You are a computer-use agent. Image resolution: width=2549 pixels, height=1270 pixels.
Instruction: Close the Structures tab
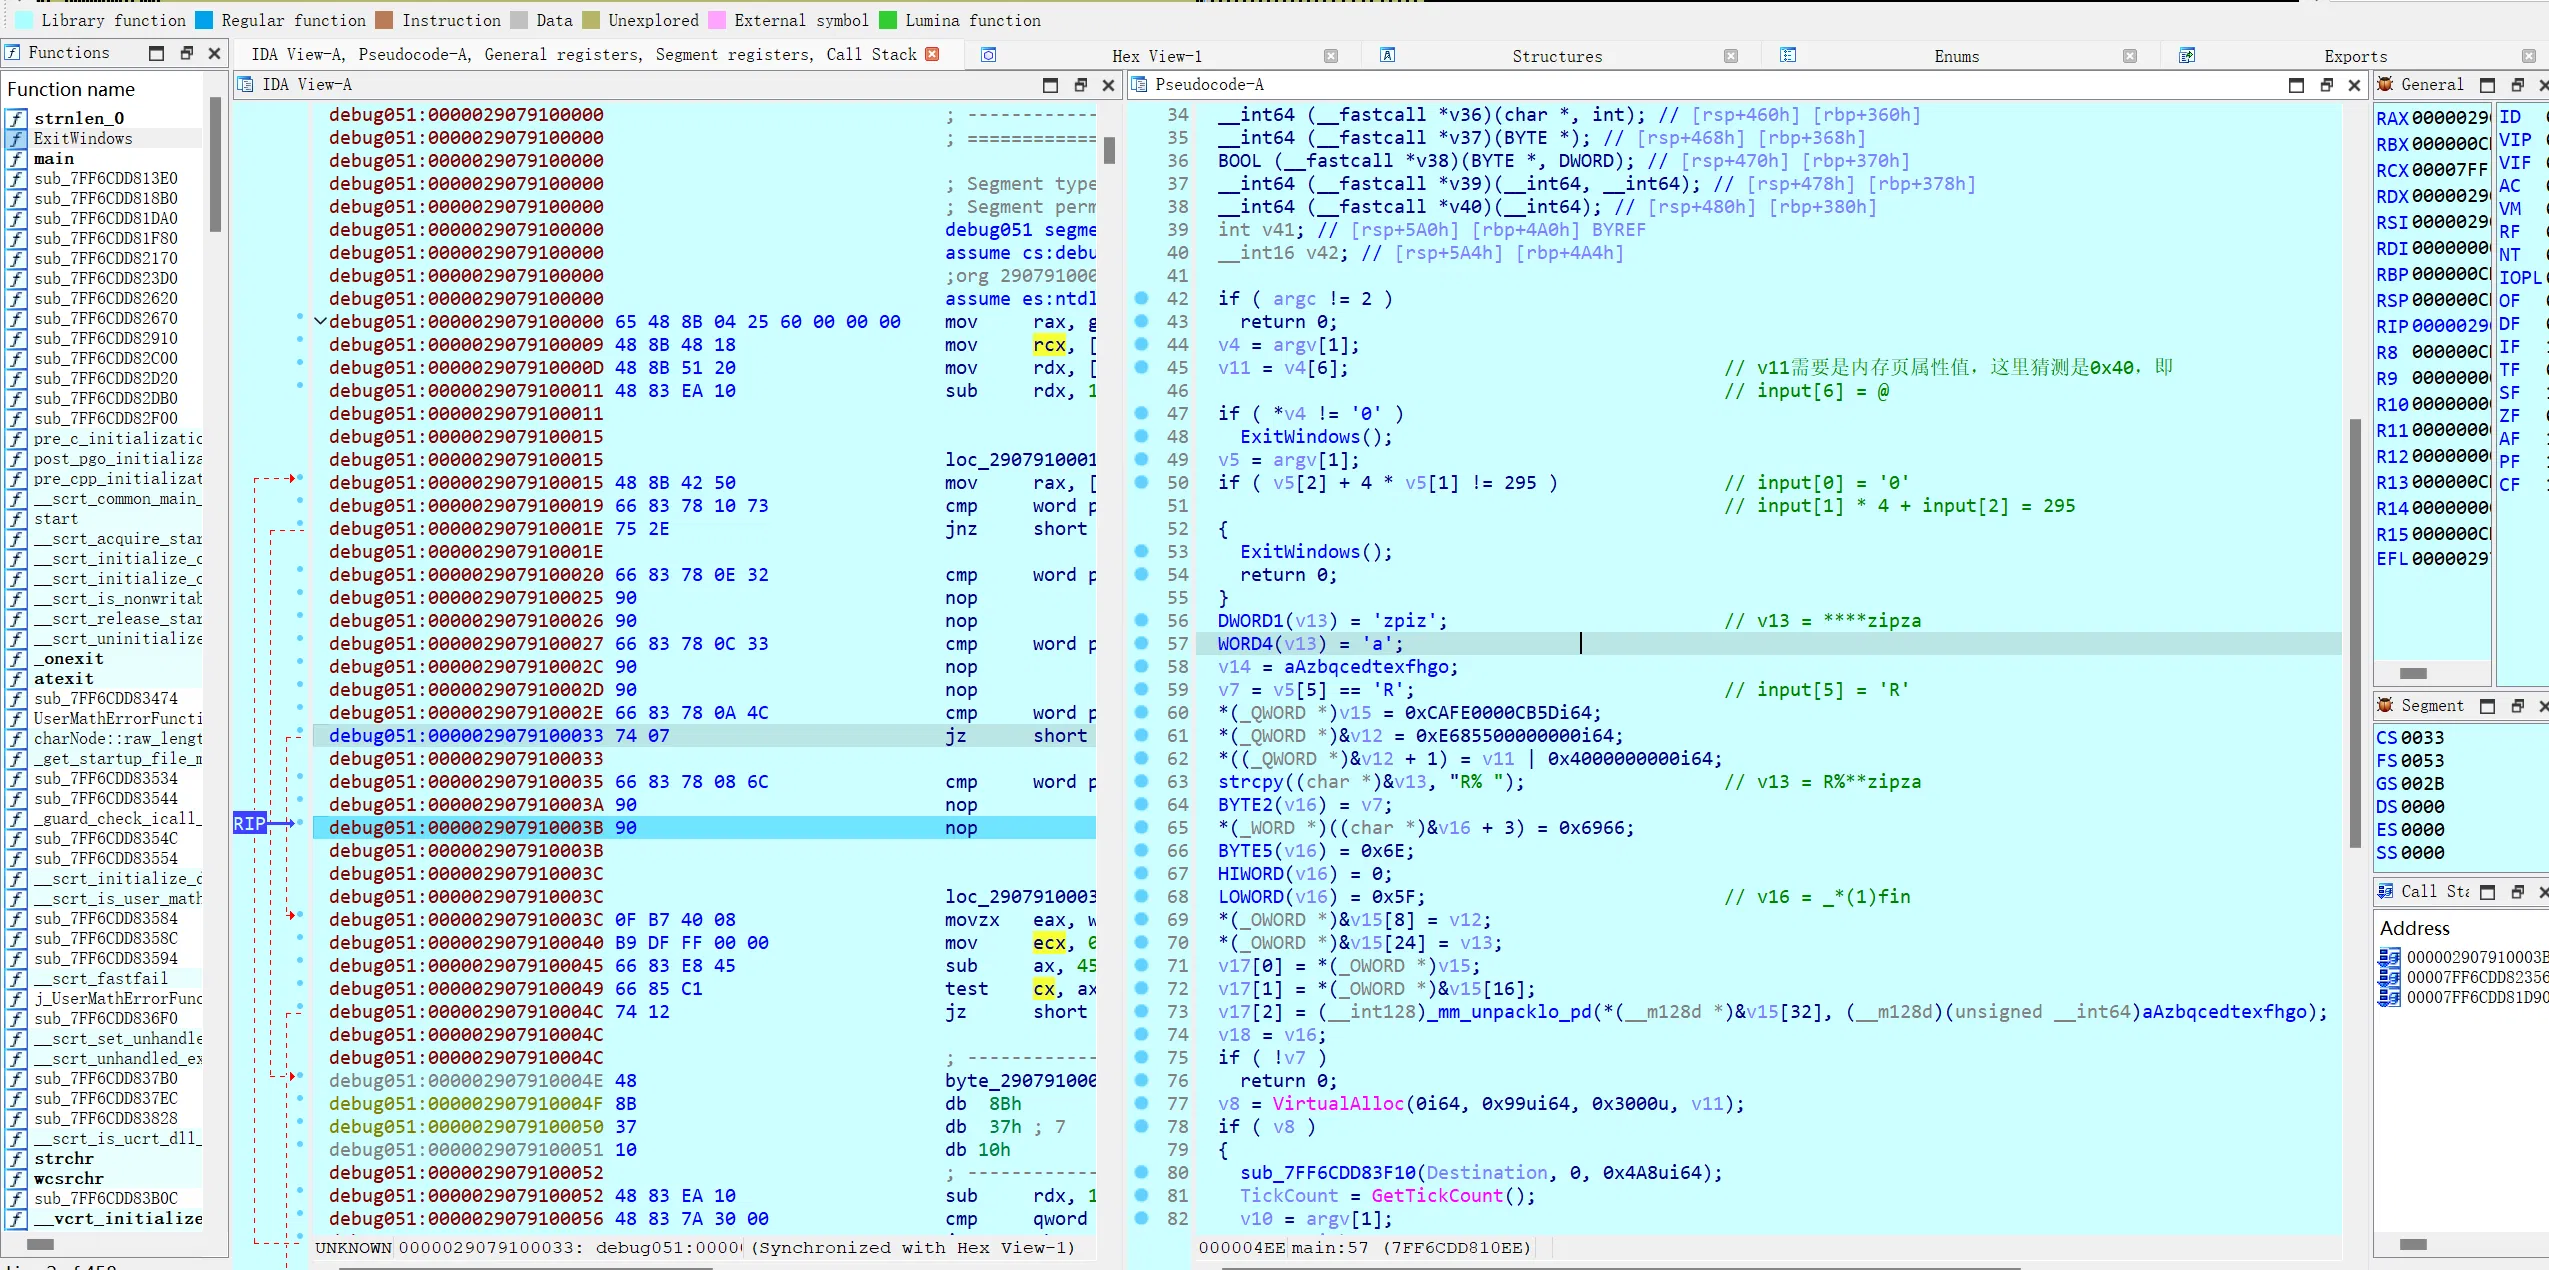(1731, 56)
